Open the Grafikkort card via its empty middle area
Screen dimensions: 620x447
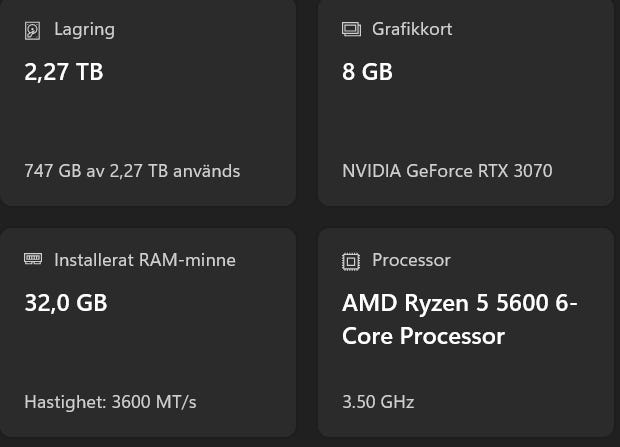[465, 120]
